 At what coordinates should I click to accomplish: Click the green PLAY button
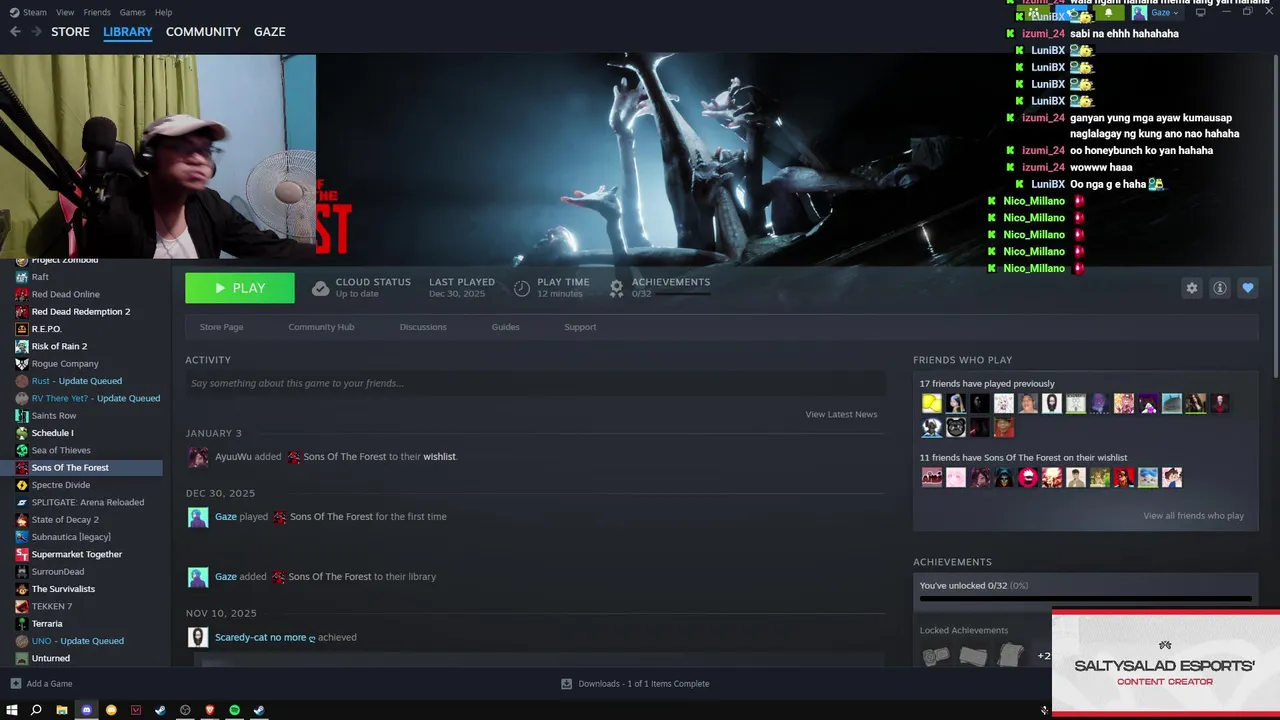[240, 288]
